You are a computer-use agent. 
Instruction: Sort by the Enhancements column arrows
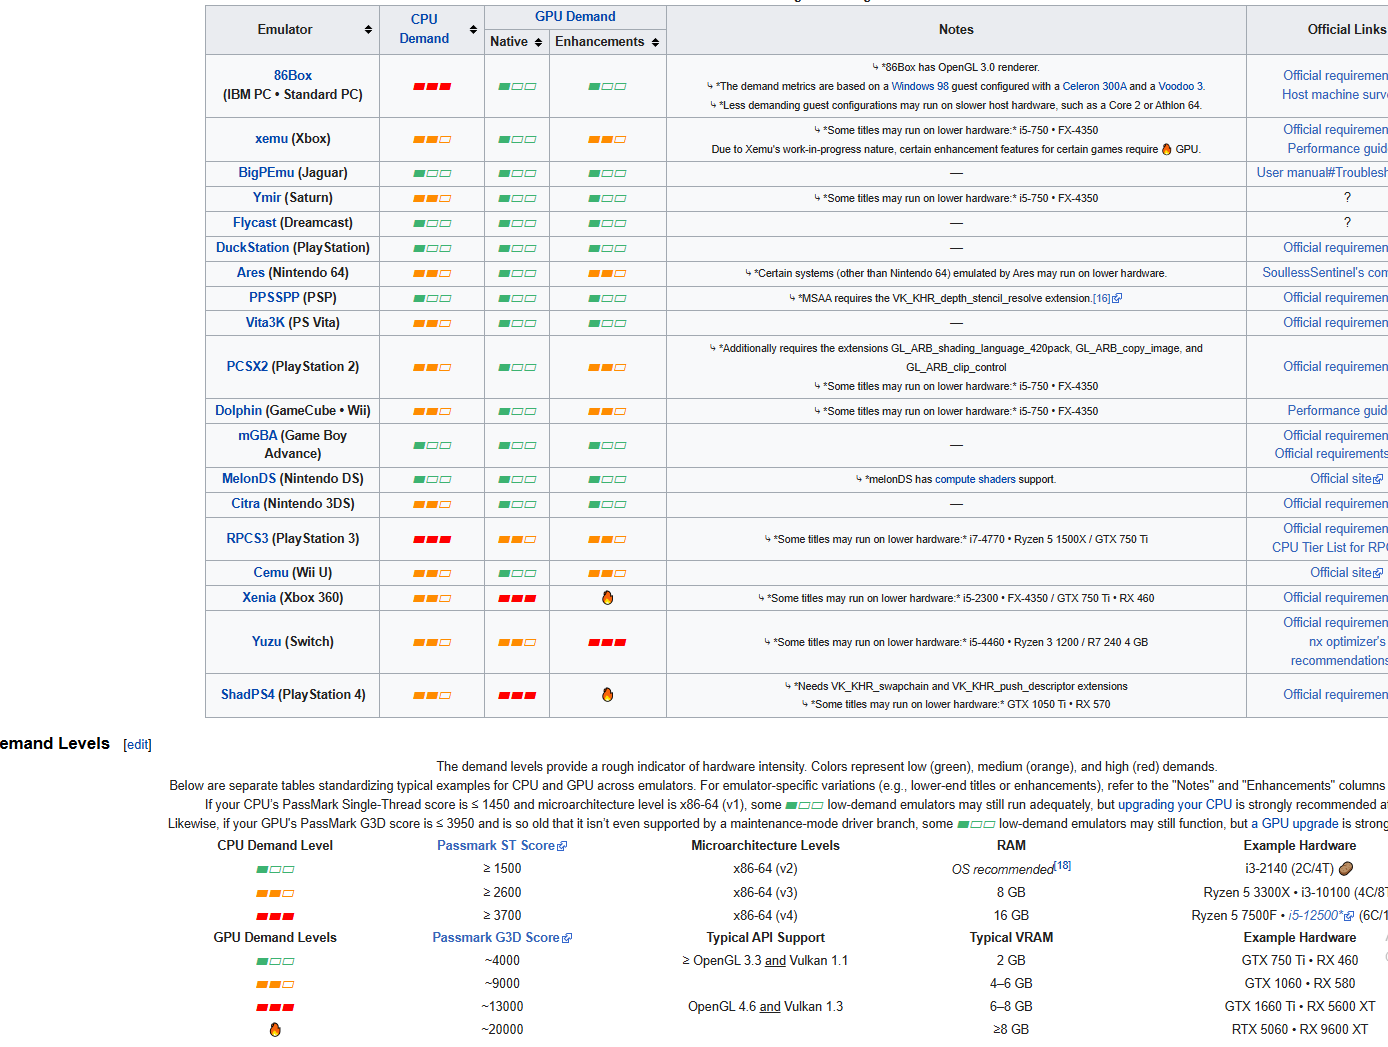655,42
